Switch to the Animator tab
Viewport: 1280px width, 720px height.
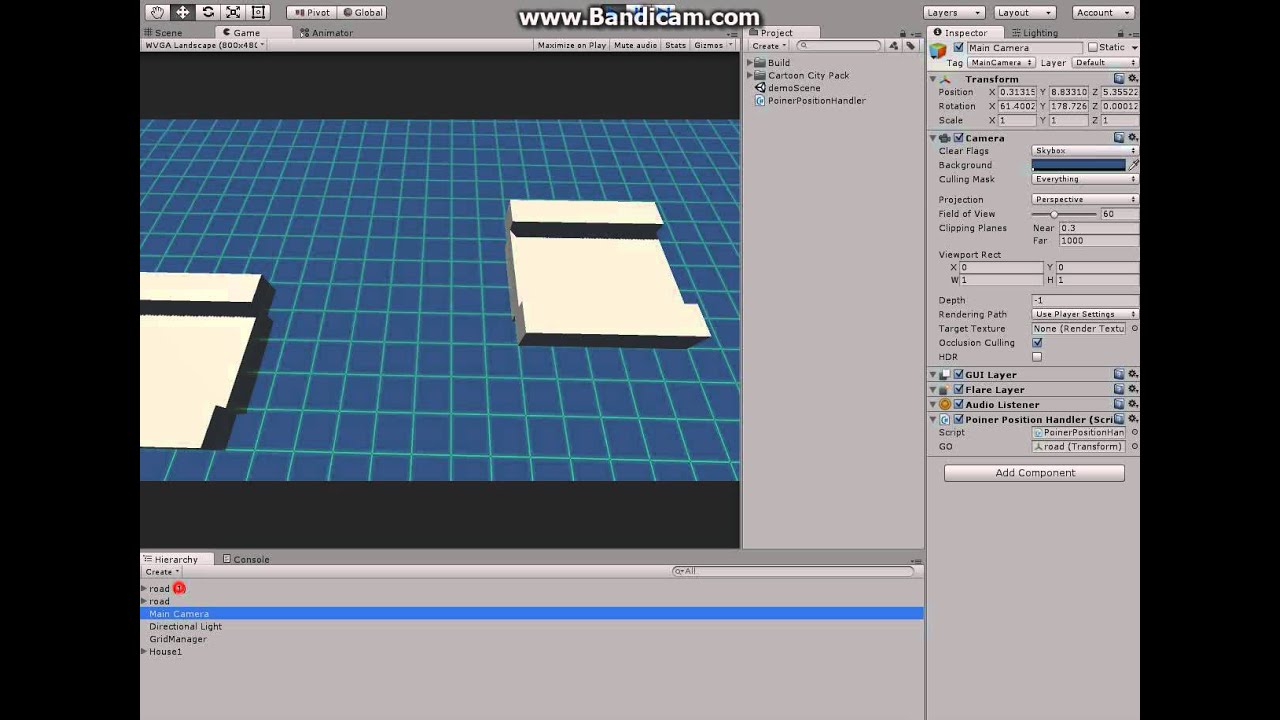[x=326, y=32]
